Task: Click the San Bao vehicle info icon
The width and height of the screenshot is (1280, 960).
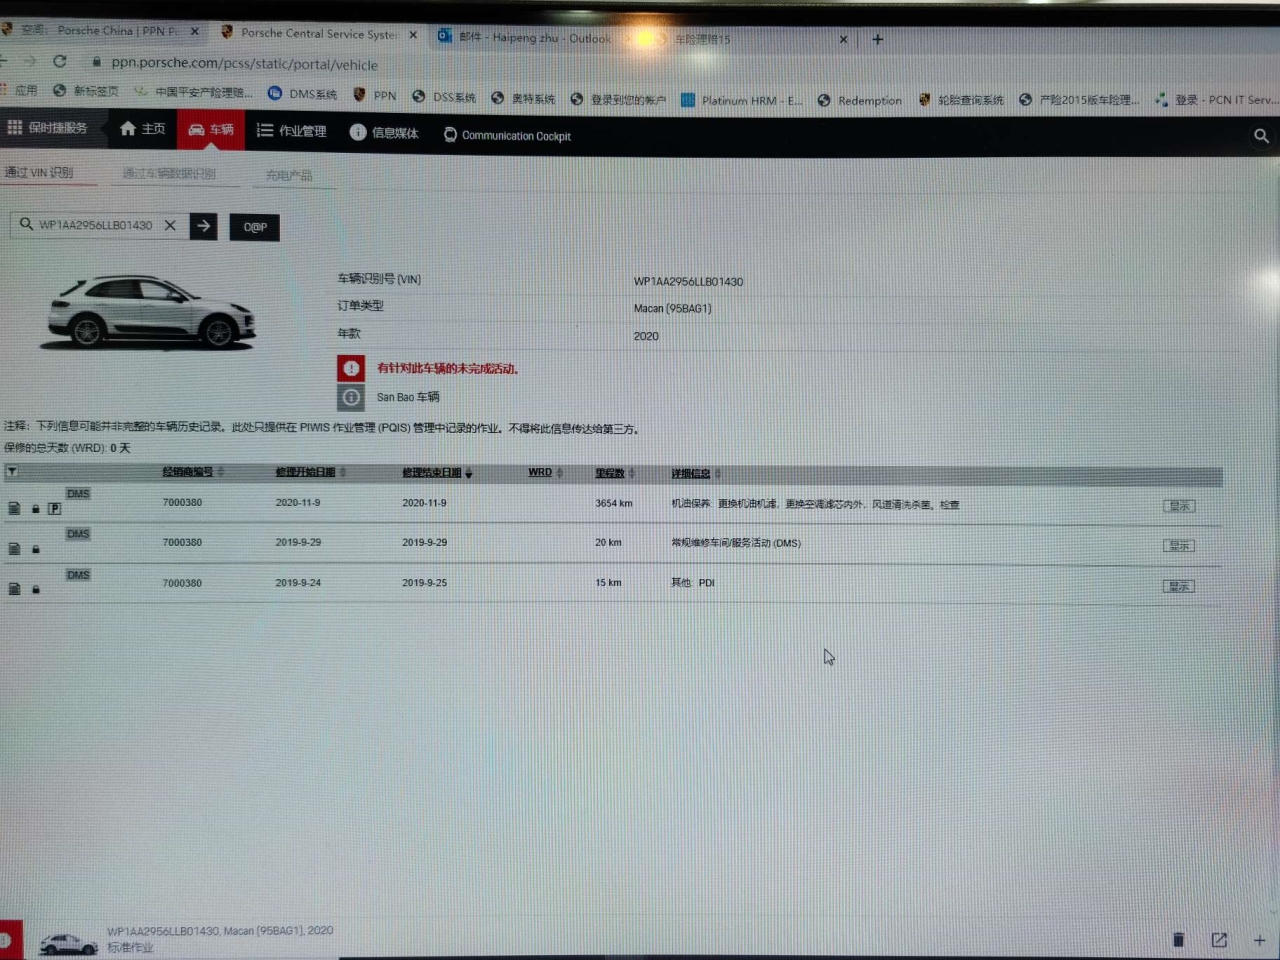Action: [x=351, y=397]
